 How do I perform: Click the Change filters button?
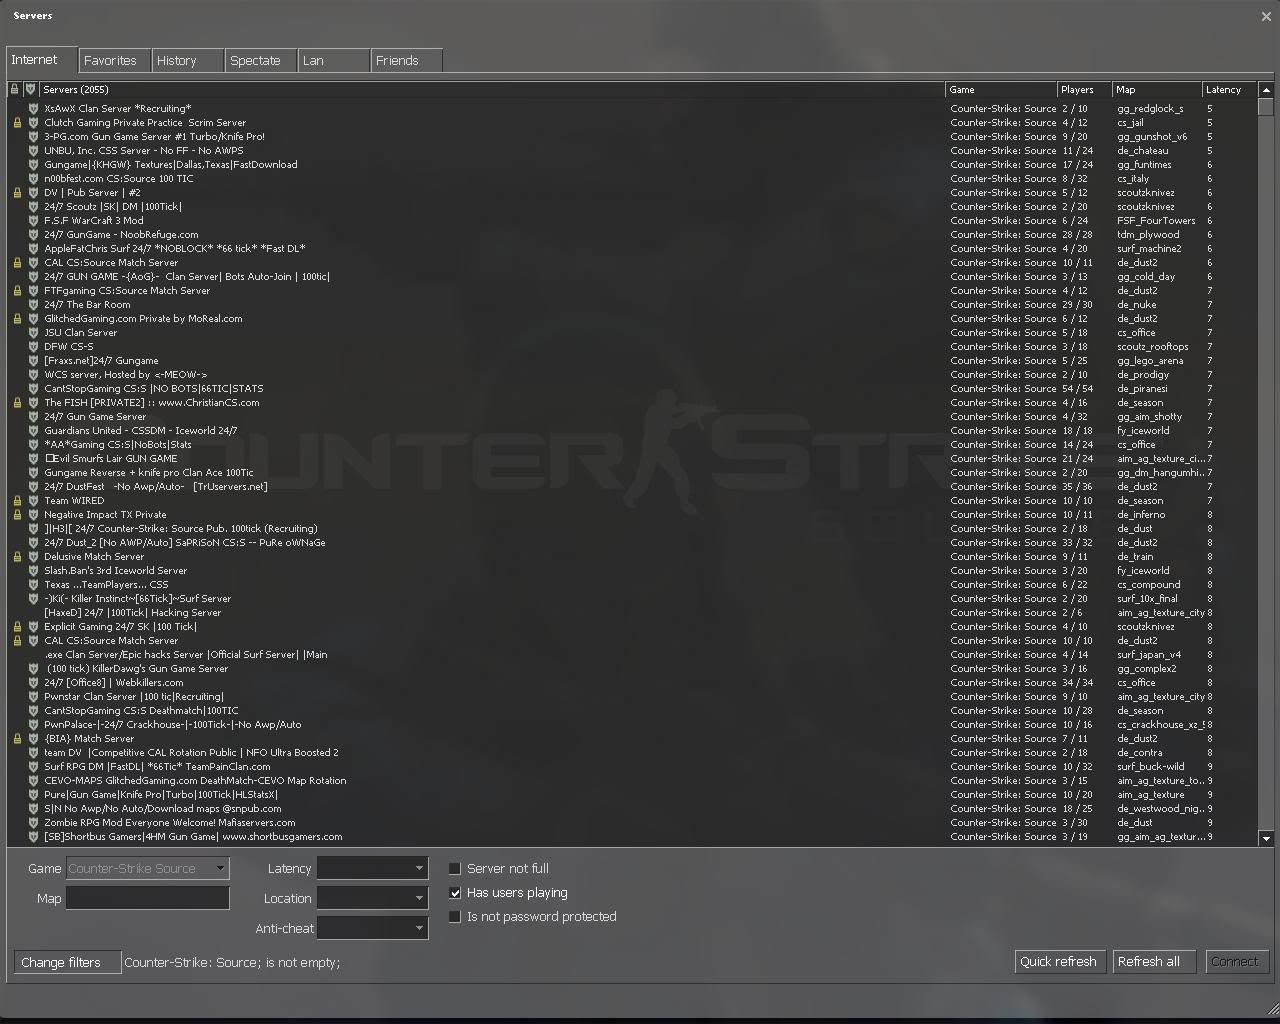point(62,962)
